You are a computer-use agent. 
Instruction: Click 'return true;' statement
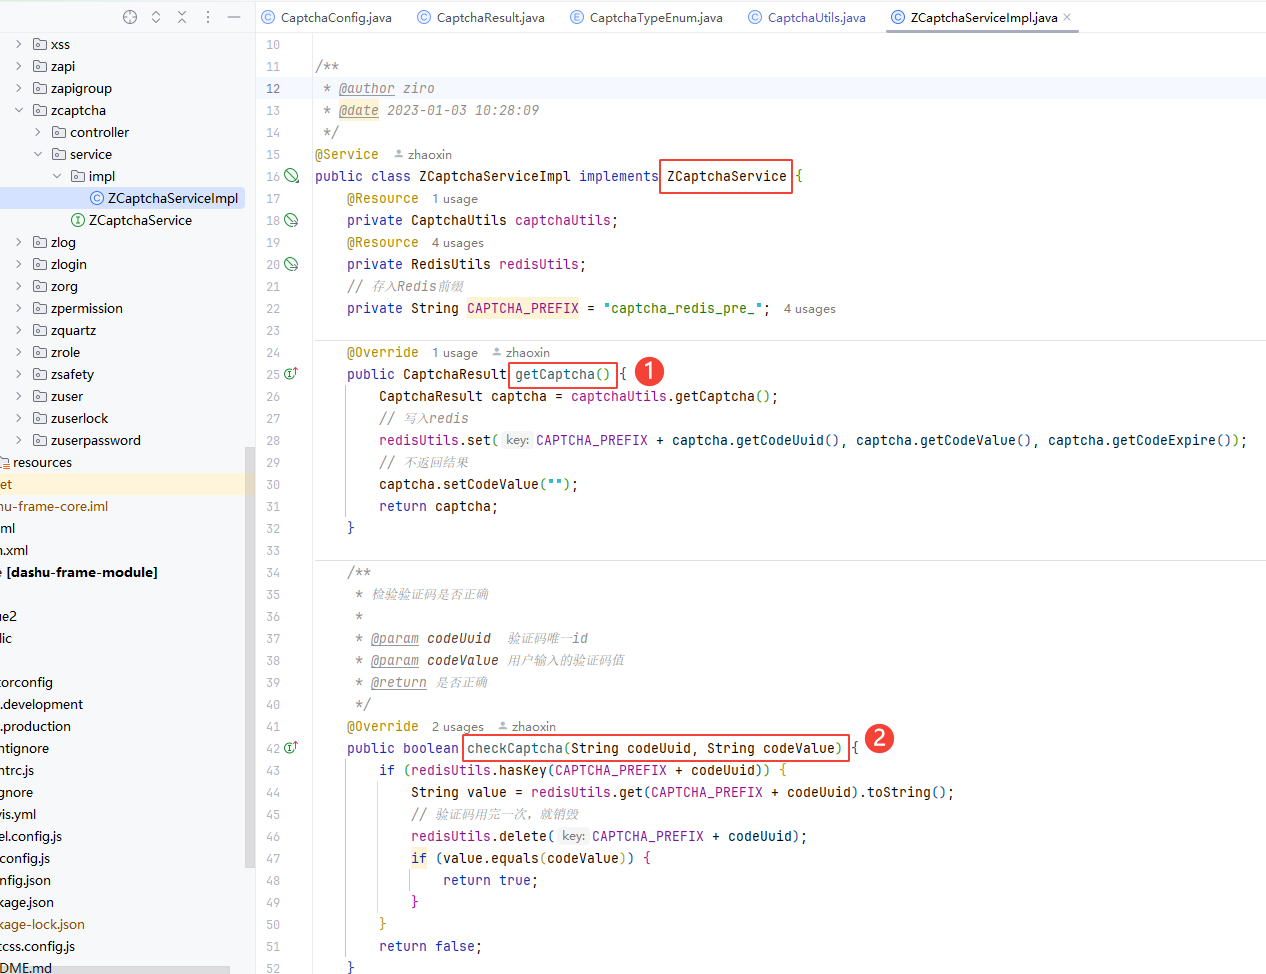click(490, 880)
